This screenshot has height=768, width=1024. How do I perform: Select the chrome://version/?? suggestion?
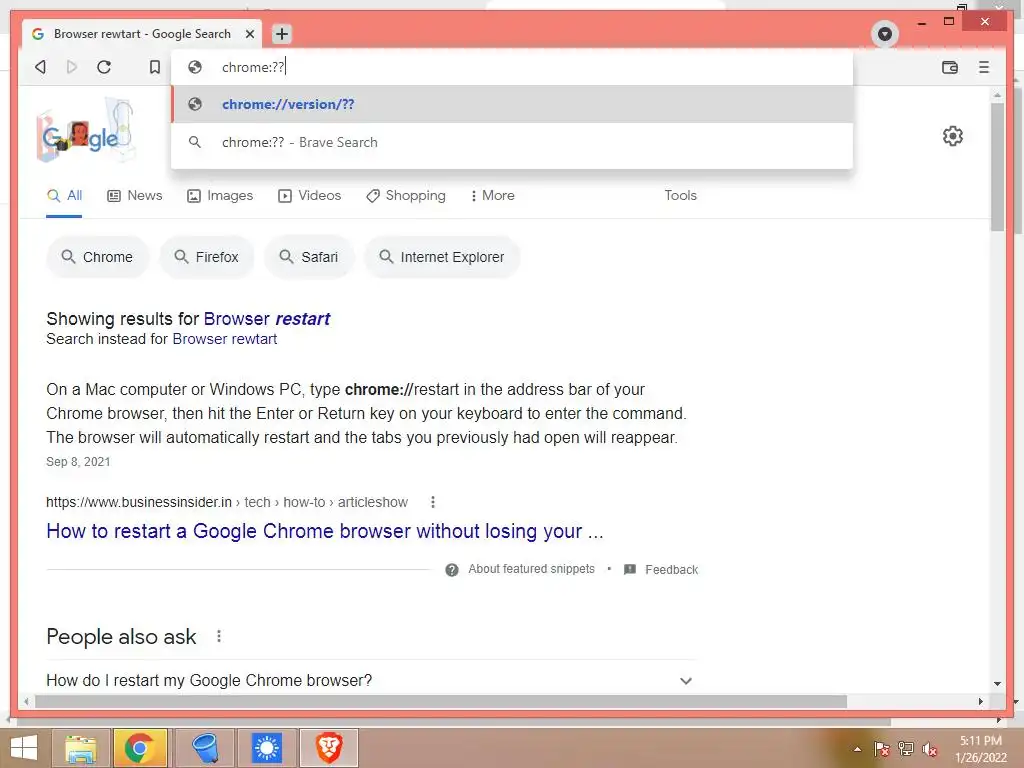click(512, 104)
